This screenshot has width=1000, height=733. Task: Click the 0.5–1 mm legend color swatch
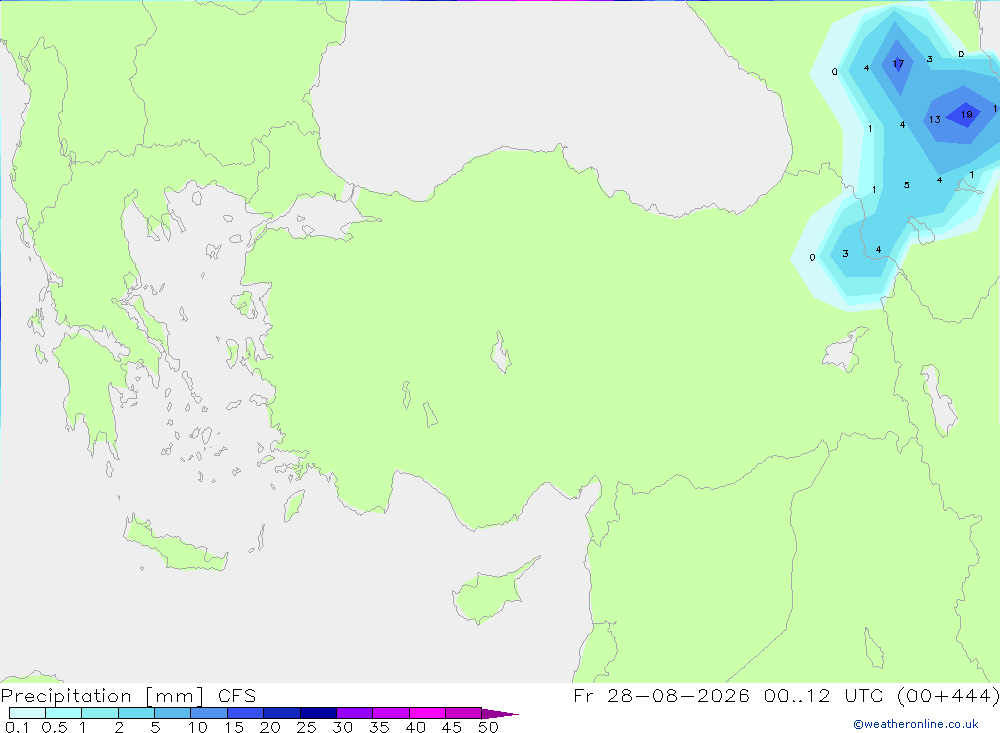[64, 713]
